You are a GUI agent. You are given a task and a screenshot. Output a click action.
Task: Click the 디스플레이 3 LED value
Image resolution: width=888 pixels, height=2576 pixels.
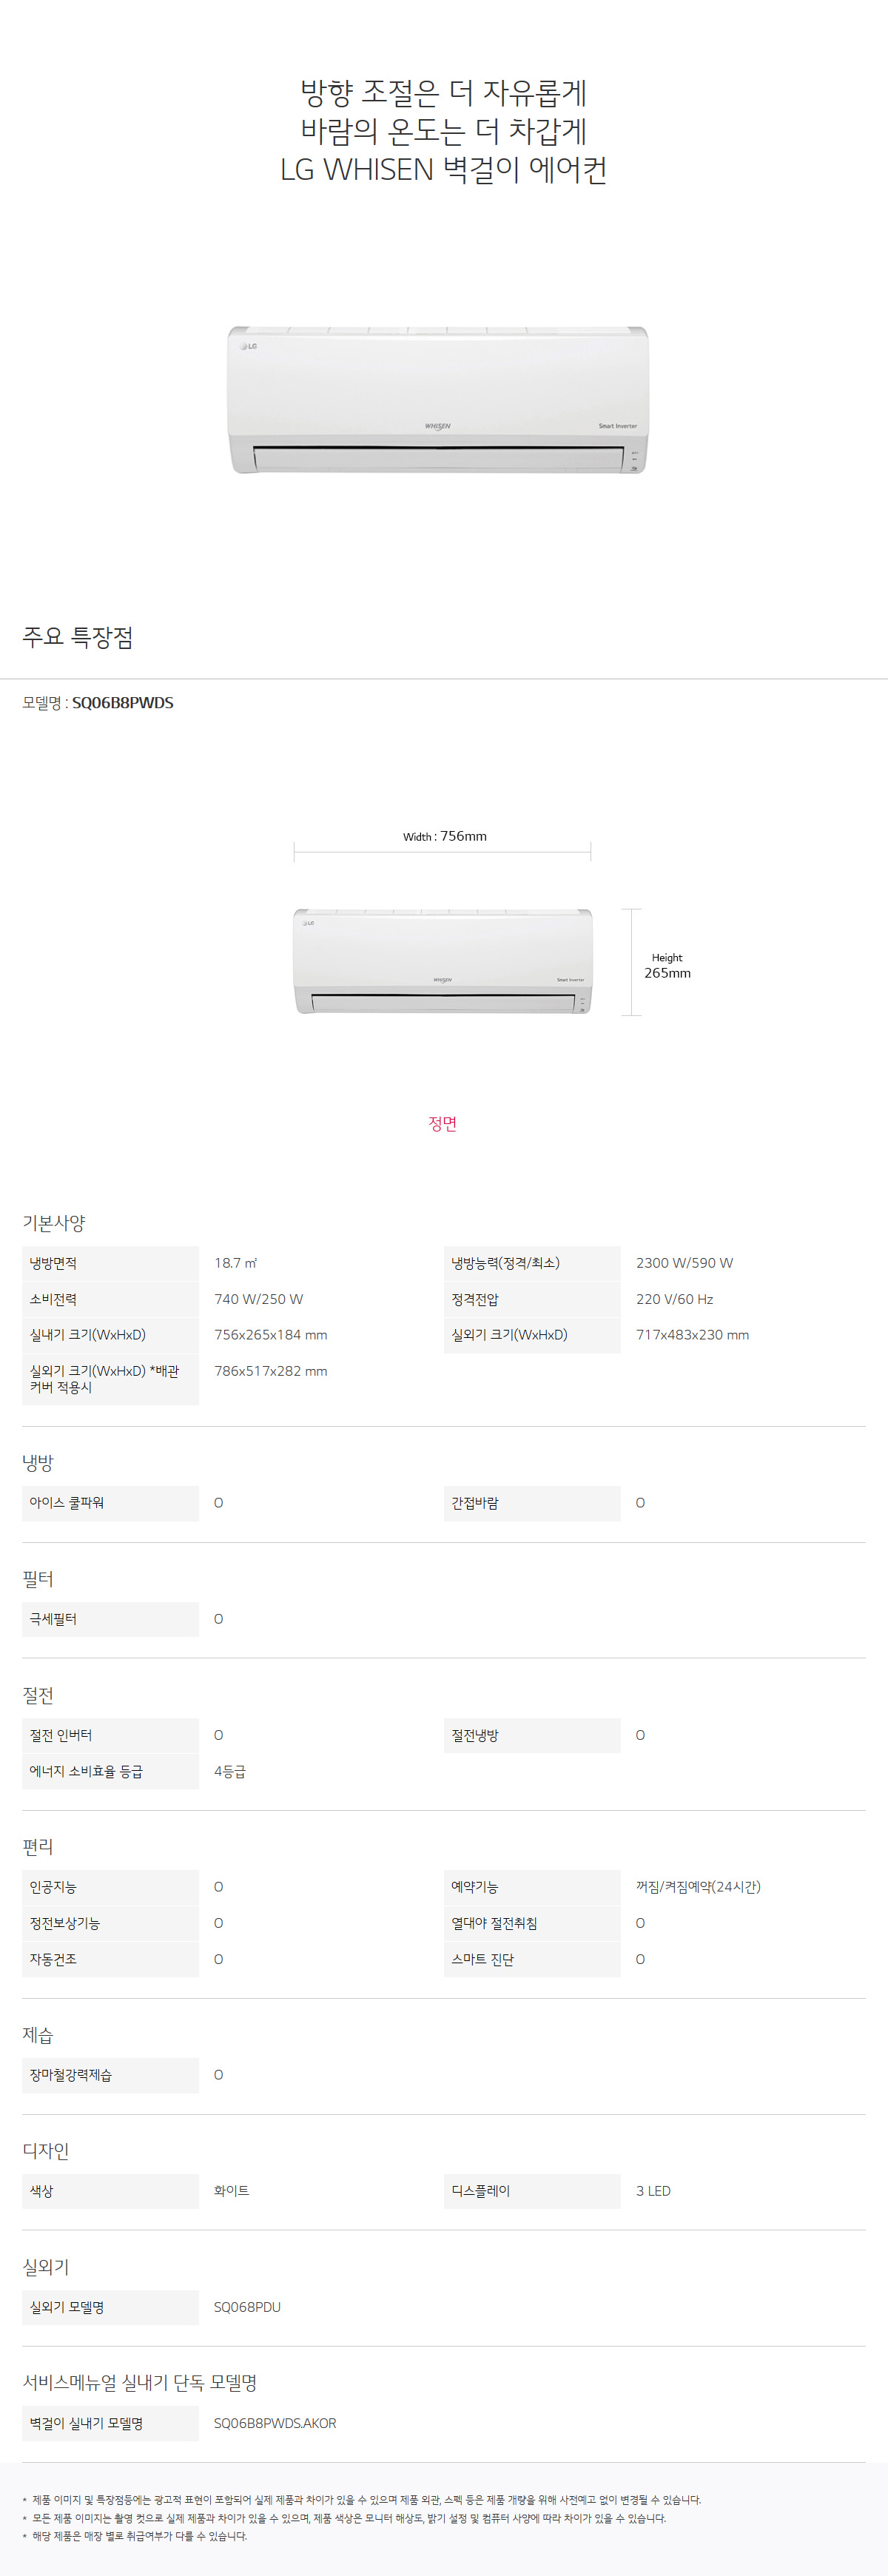pos(653,2191)
